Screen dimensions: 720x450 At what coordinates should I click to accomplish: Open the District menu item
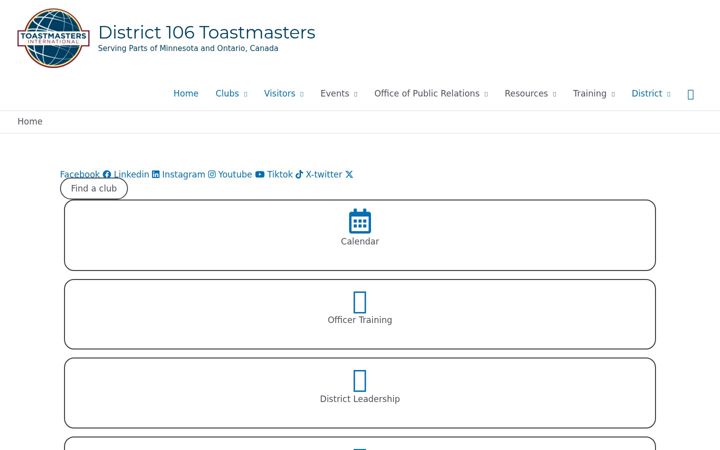647,93
